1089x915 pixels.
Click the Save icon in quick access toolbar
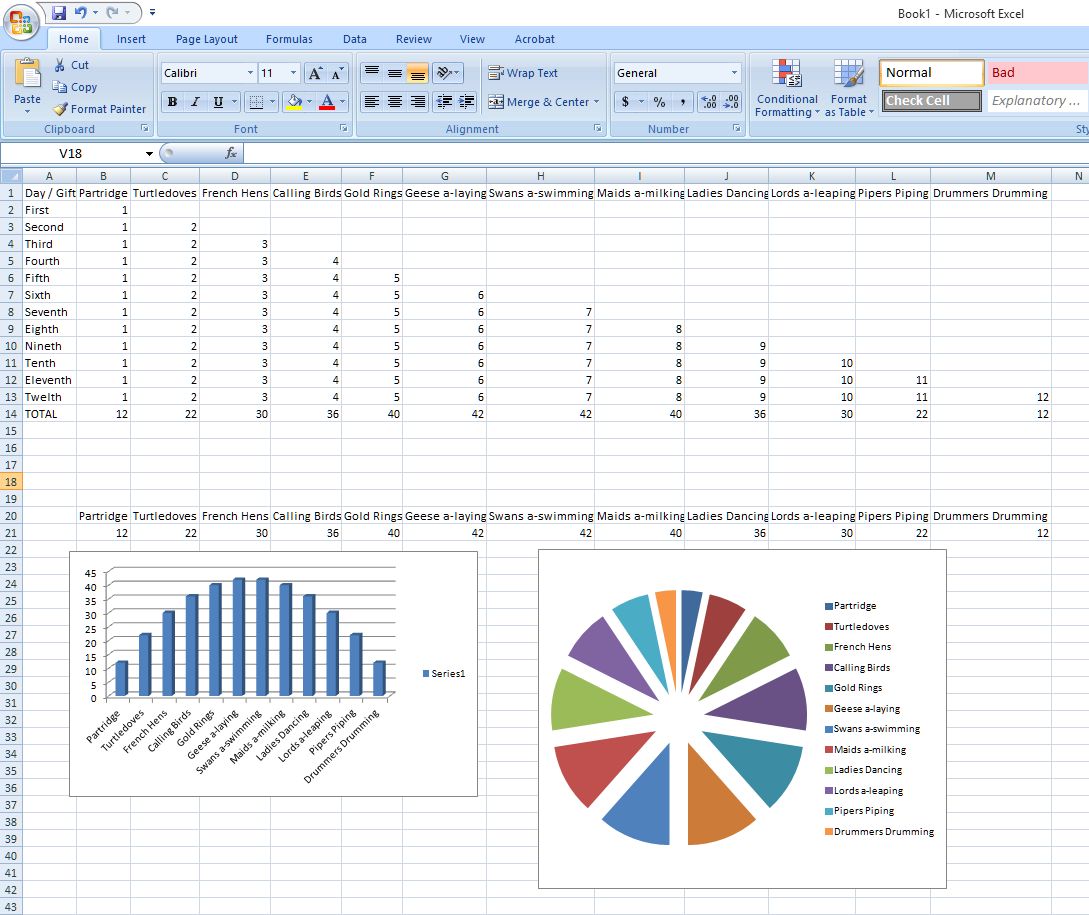coord(59,13)
